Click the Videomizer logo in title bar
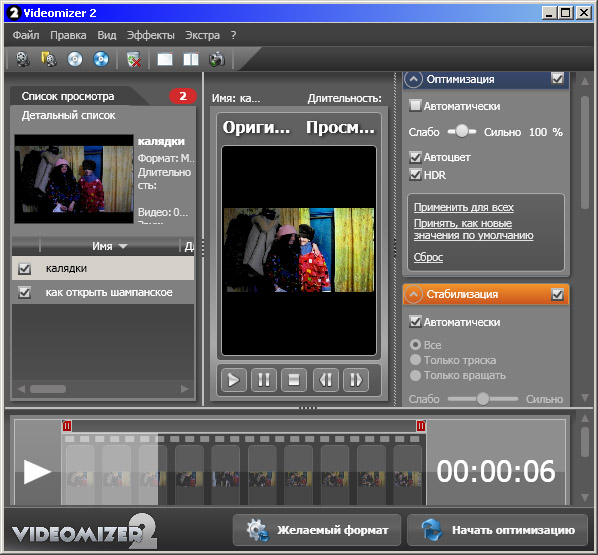Viewport: 598px width, 555px height. [13, 13]
